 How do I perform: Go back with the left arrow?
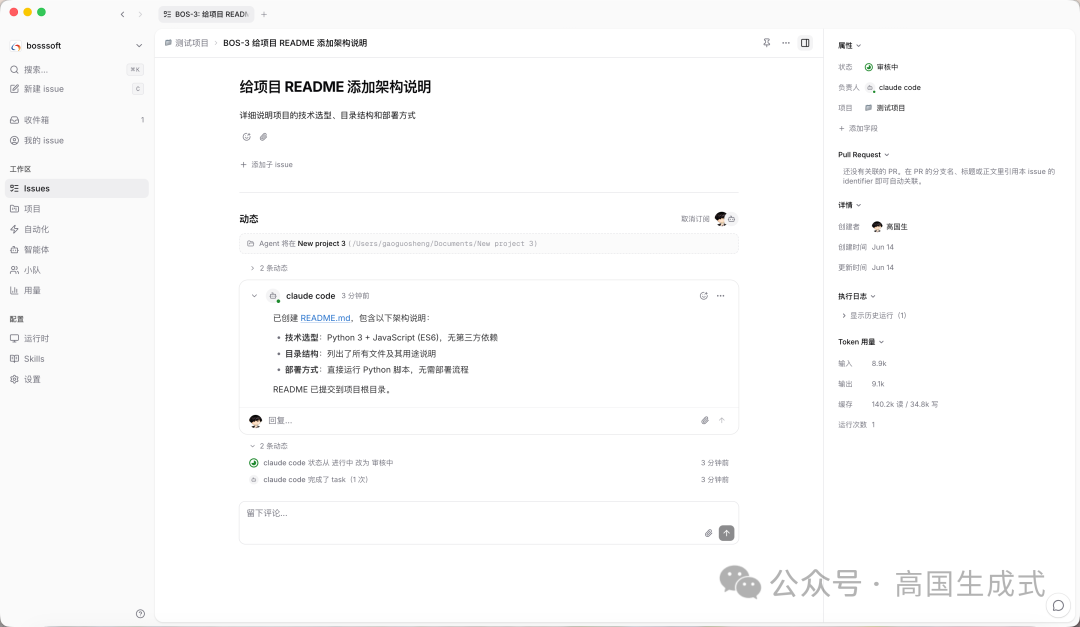point(123,14)
